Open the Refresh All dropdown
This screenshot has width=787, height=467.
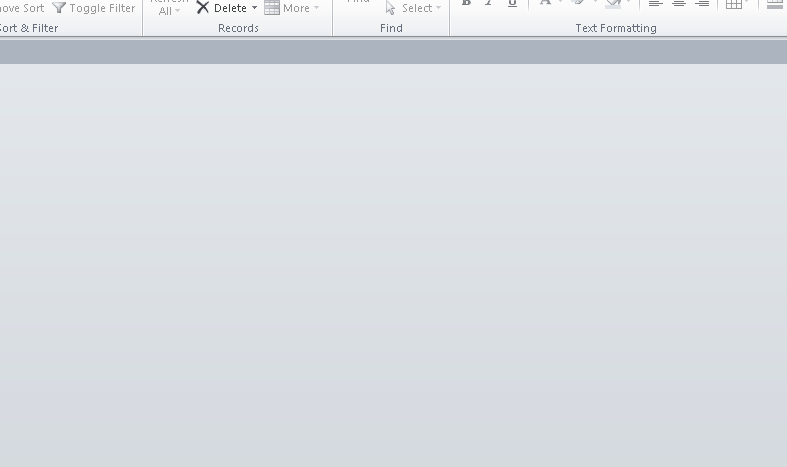coord(169,10)
